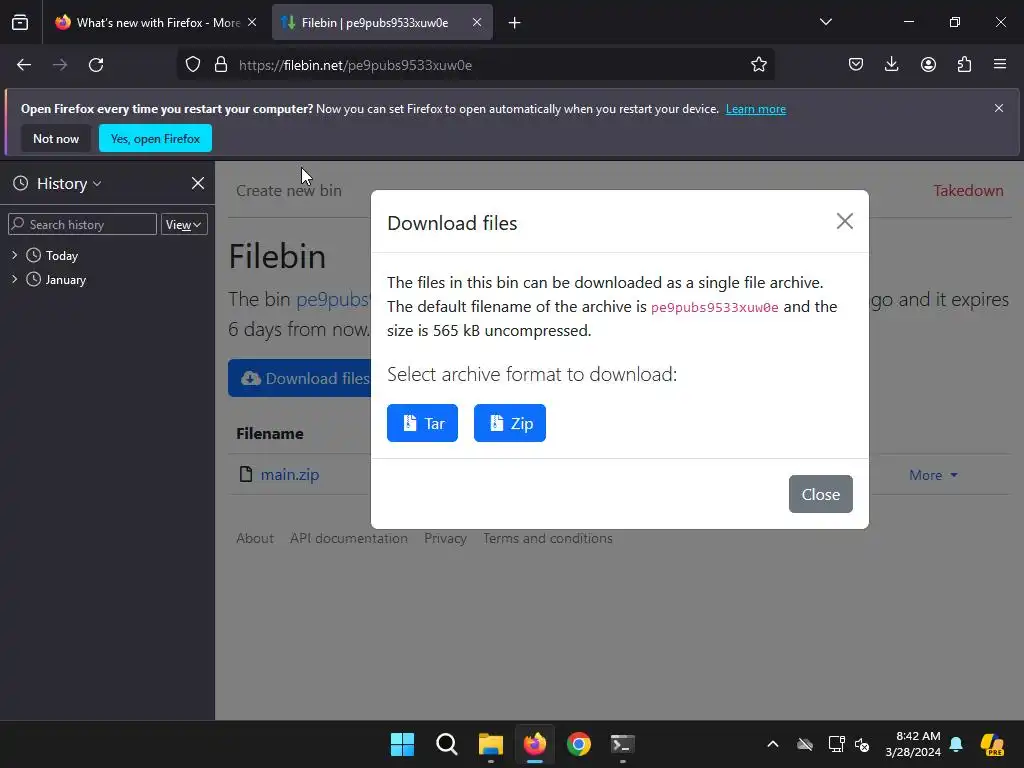Bookmark this page with the star icon
The height and width of the screenshot is (768, 1024).
pyautogui.click(x=758, y=65)
